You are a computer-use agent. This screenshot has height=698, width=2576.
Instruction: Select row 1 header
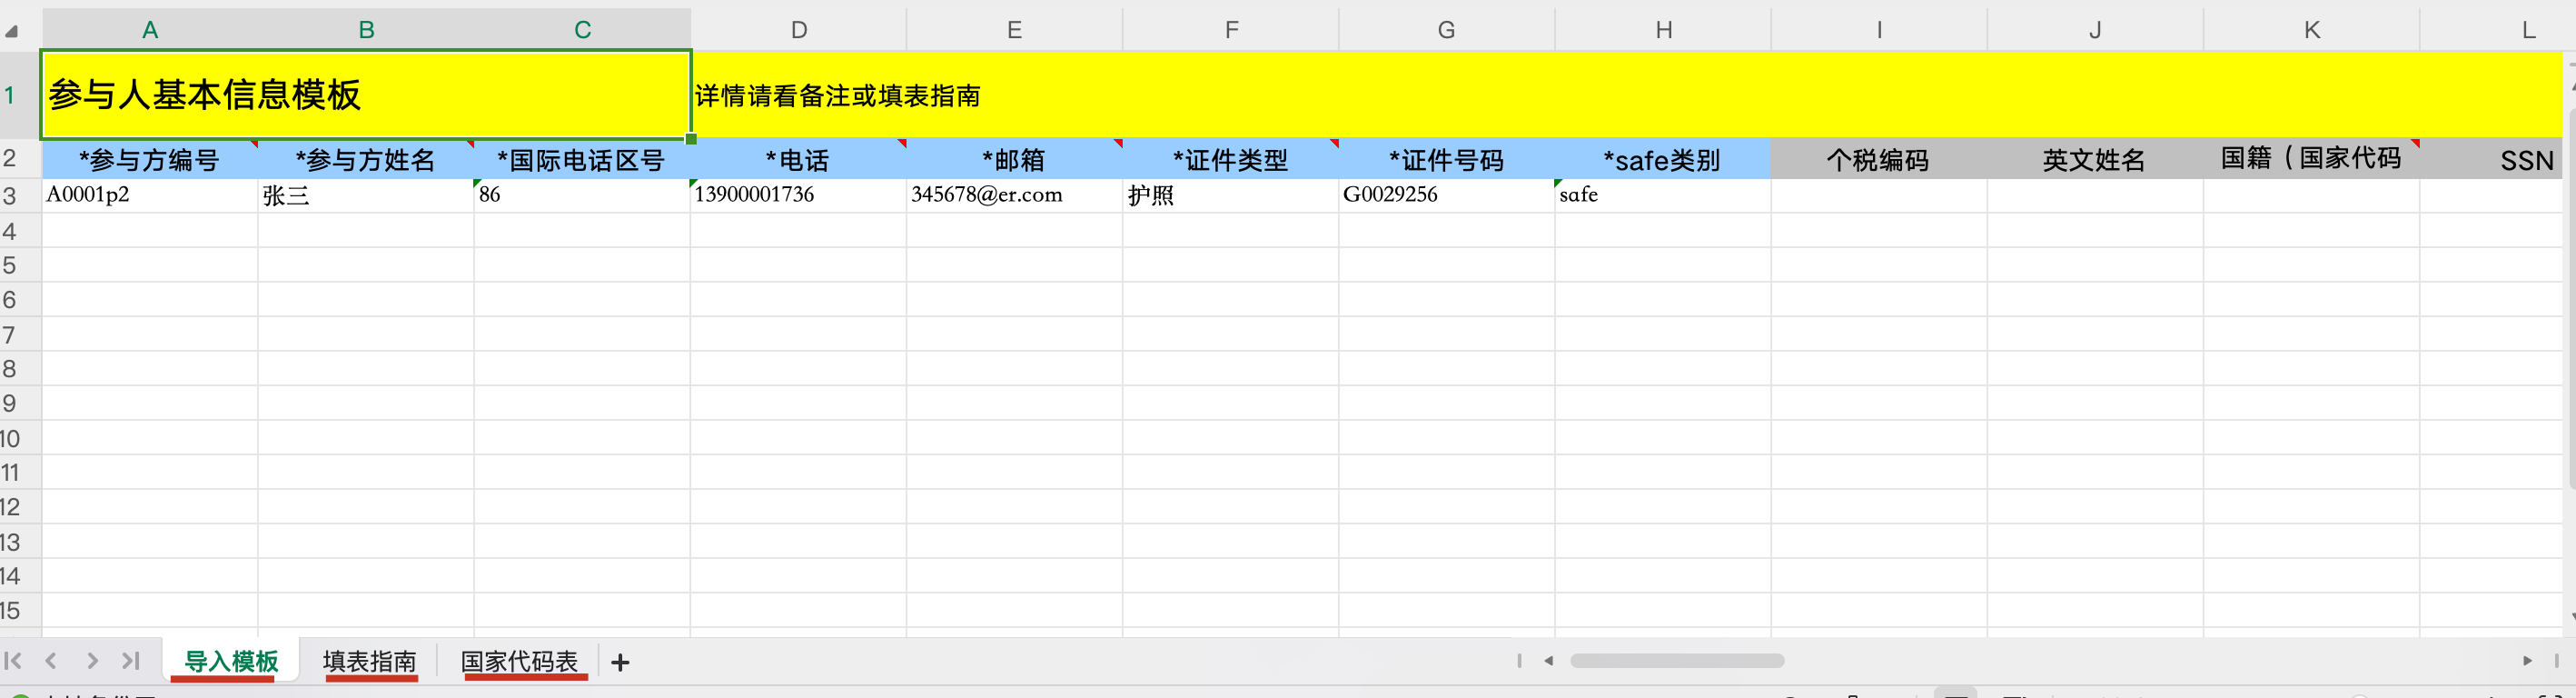[x=20, y=95]
